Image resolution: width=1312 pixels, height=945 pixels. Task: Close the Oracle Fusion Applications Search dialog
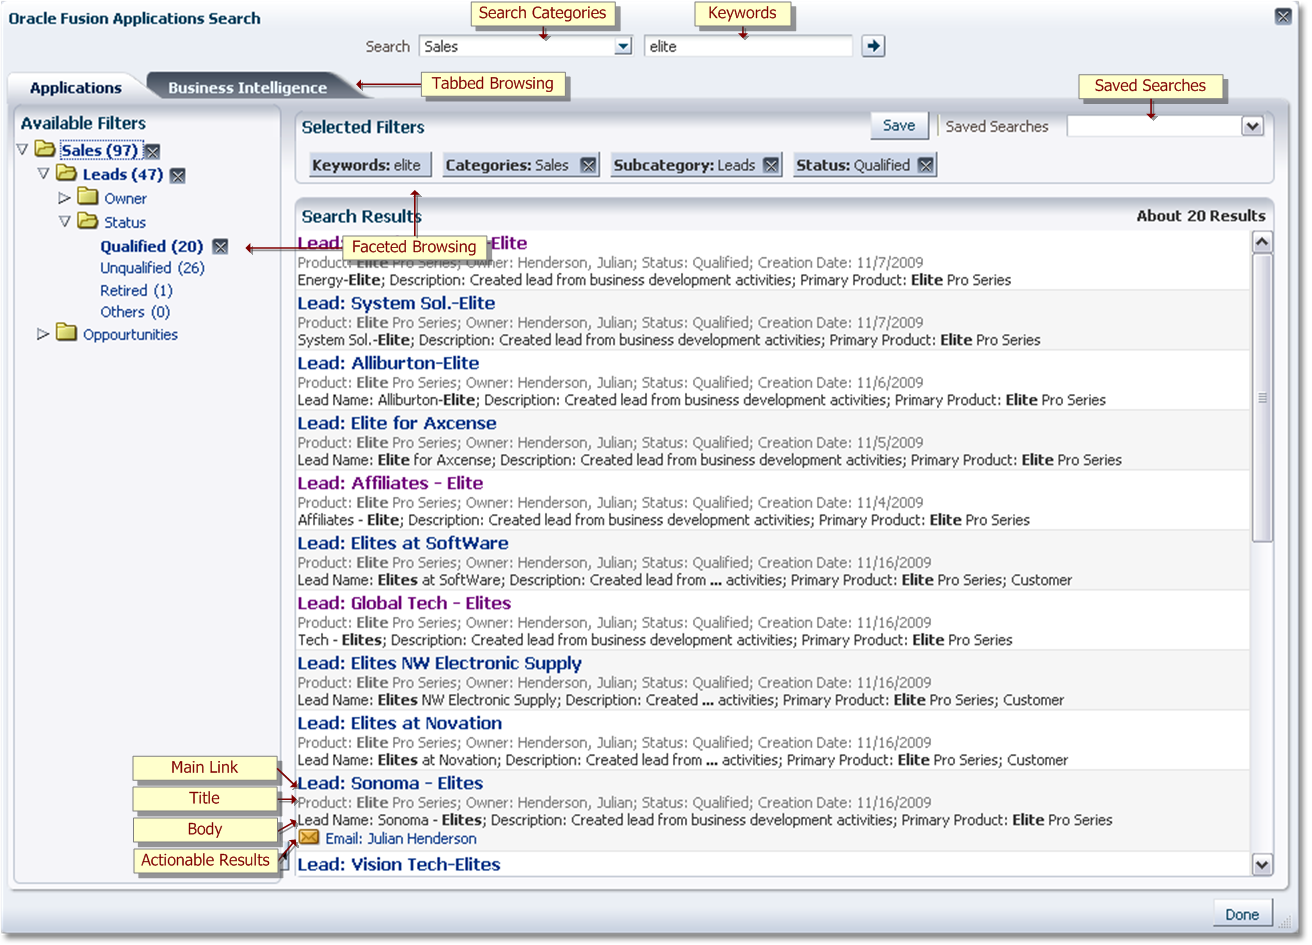[1283, 16]
